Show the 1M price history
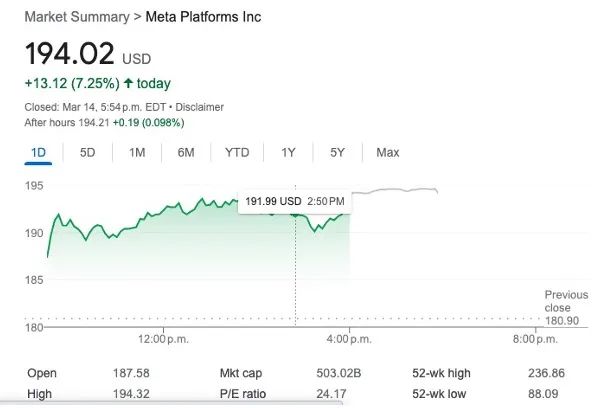616x408 pixels. pyautogui.click(x=137, y=152)
